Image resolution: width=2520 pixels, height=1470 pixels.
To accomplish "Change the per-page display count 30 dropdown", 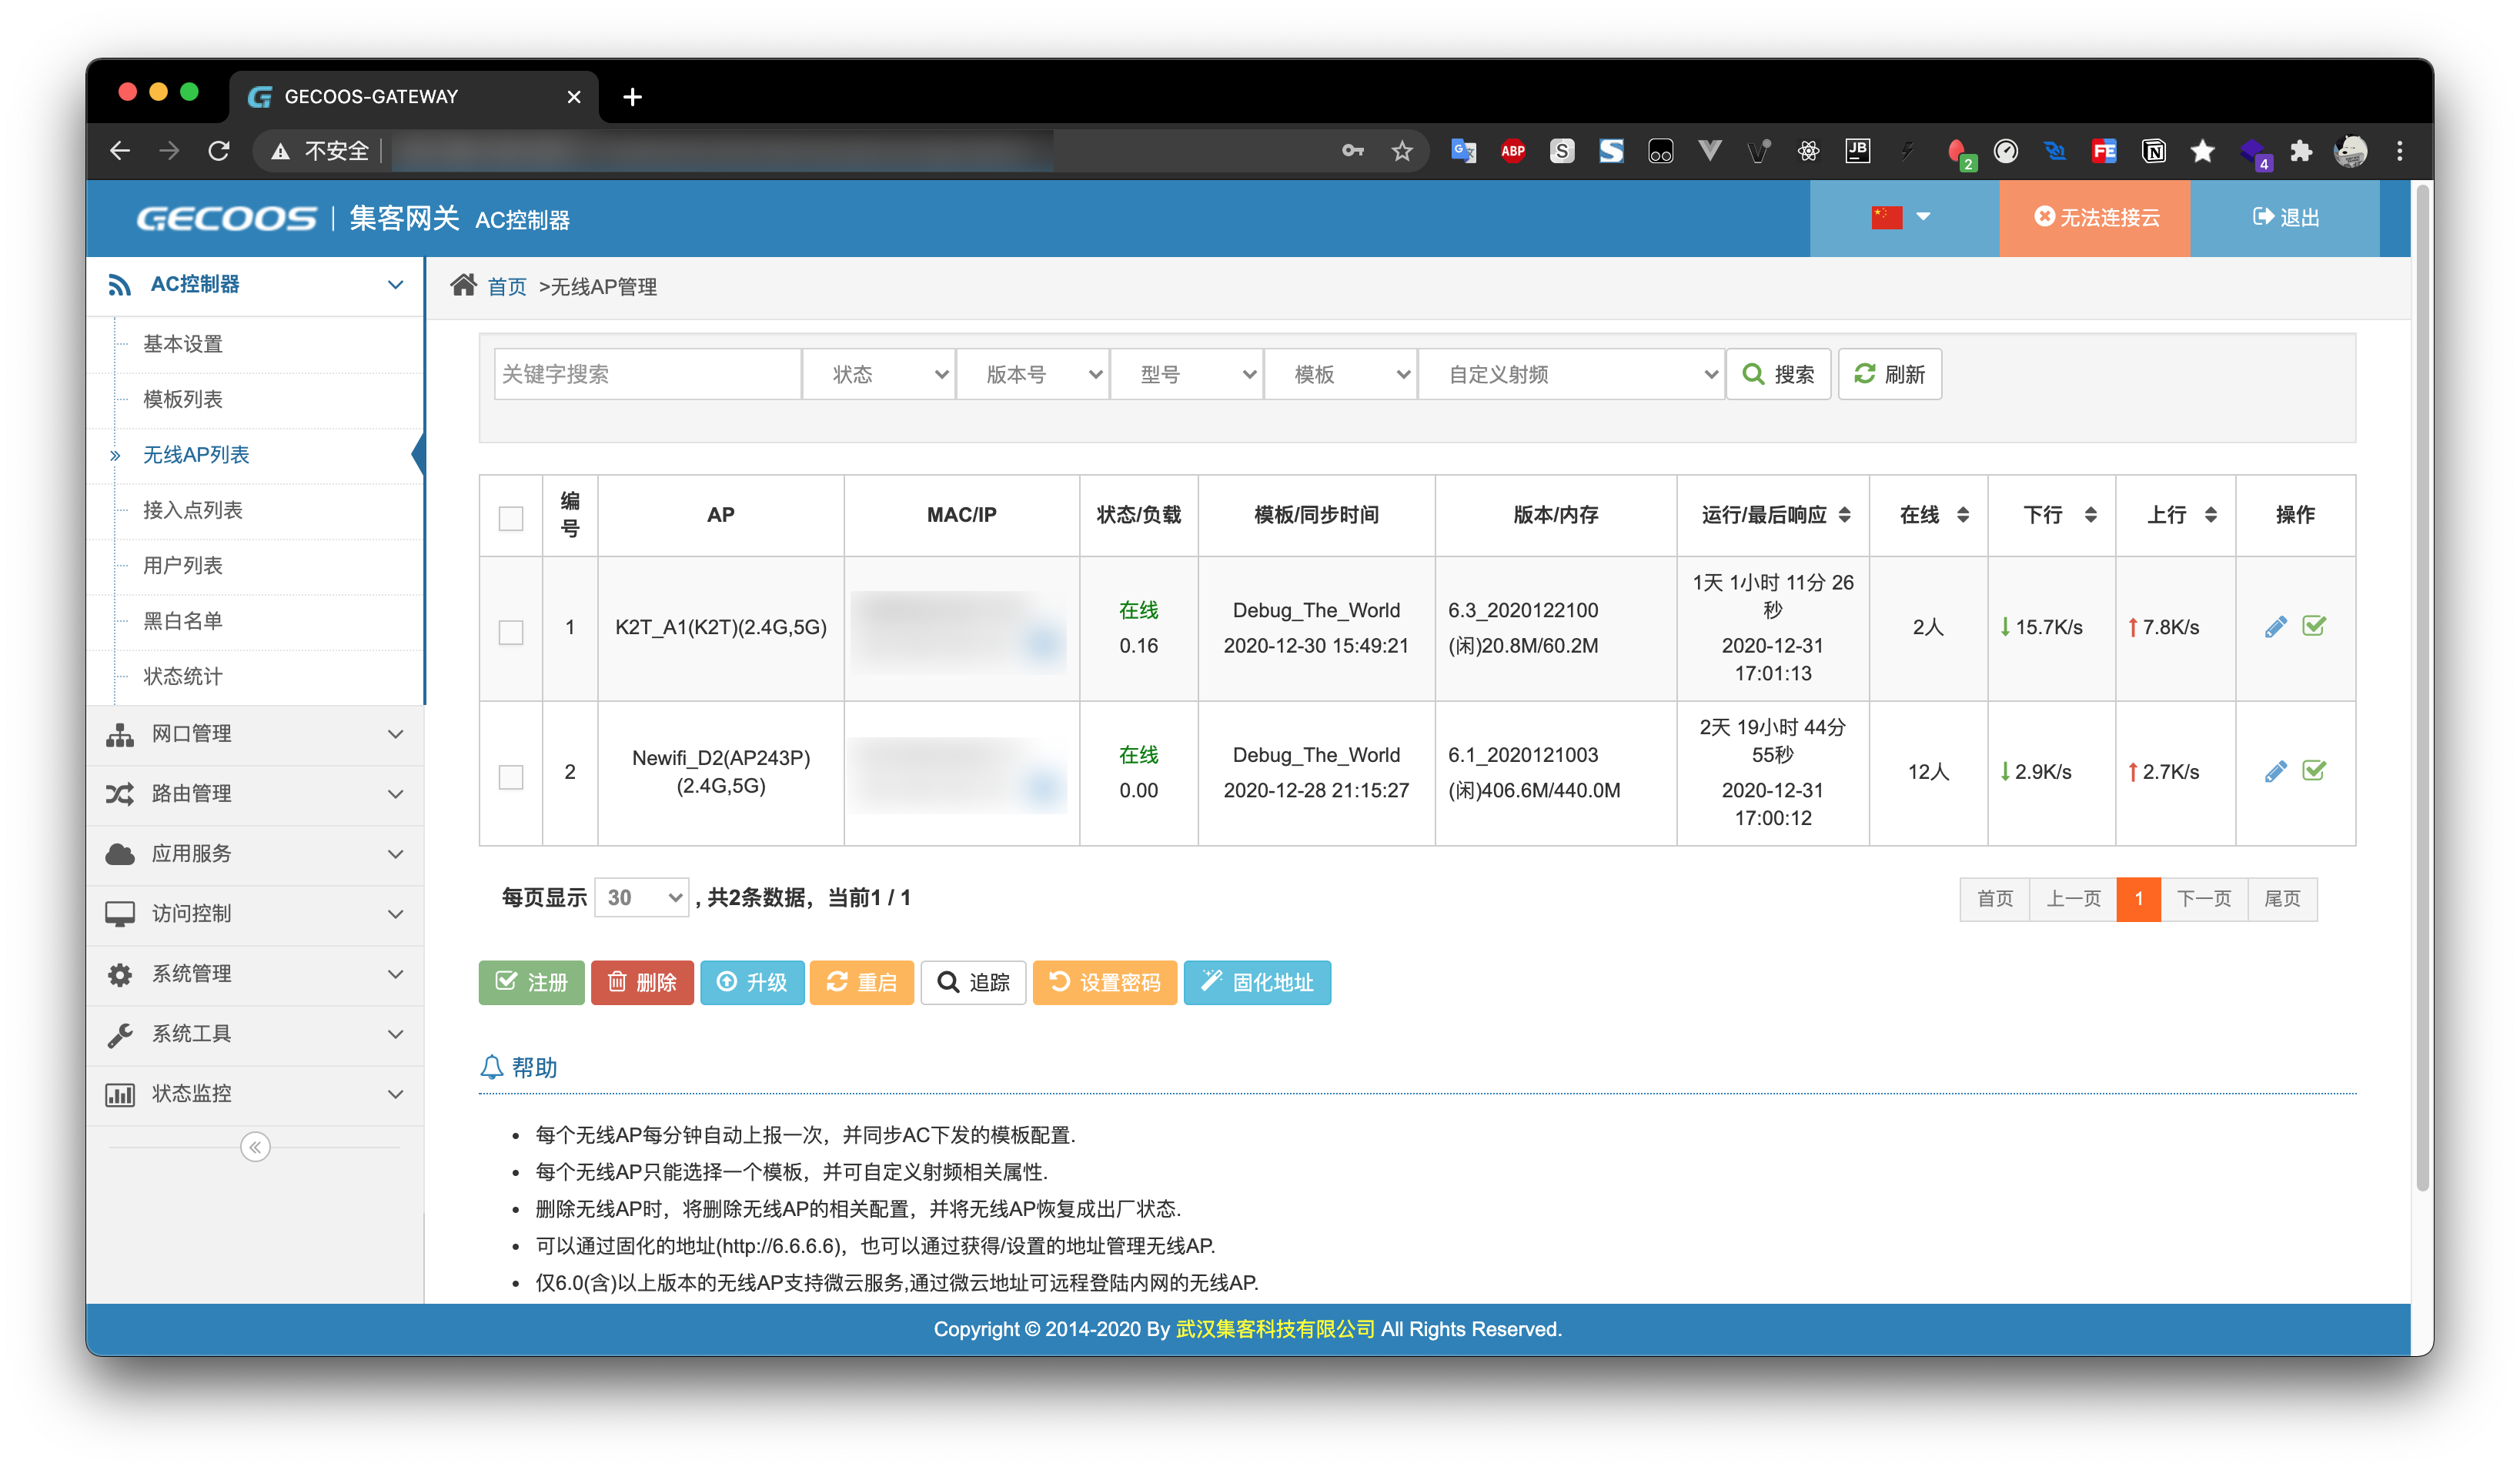I will tap(642, 897).
